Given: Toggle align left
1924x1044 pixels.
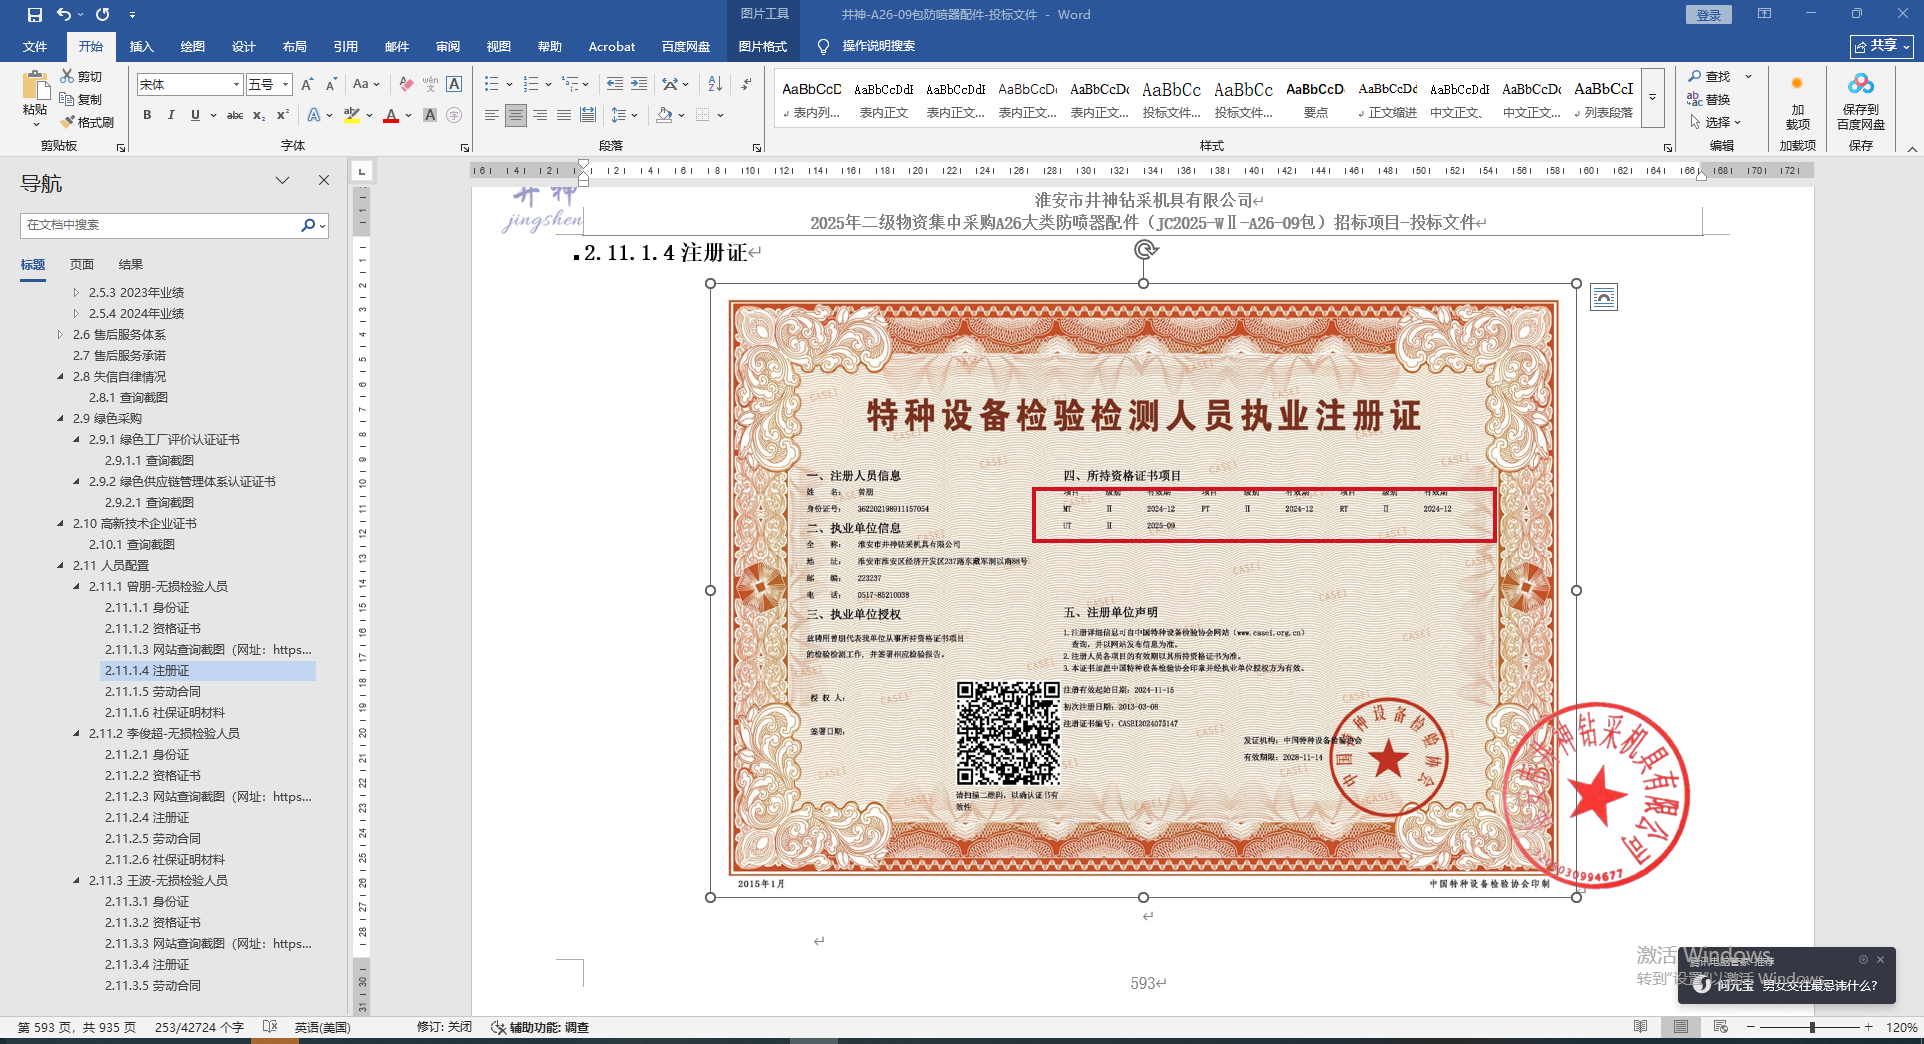Looking at the screenshot, I should click(491, 115).
